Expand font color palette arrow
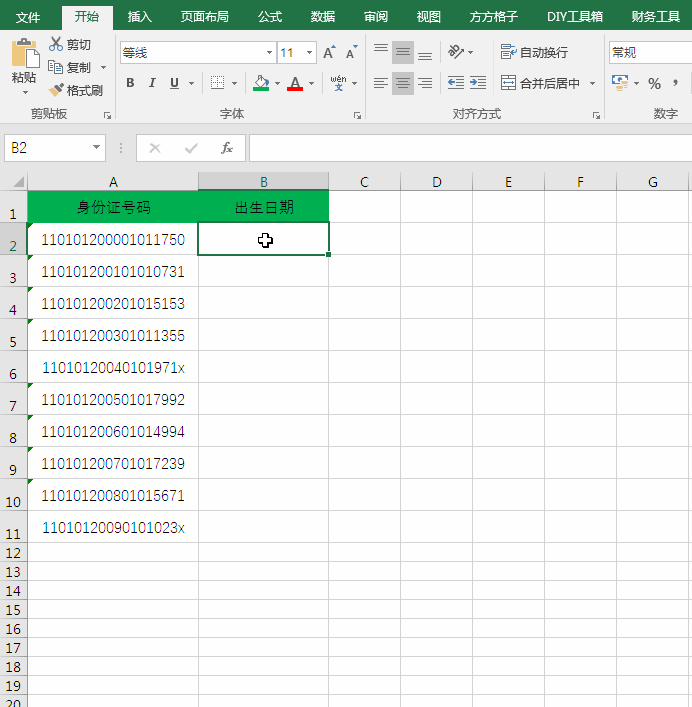This screenshot has width=692, height=707. [x=312, y=83]
